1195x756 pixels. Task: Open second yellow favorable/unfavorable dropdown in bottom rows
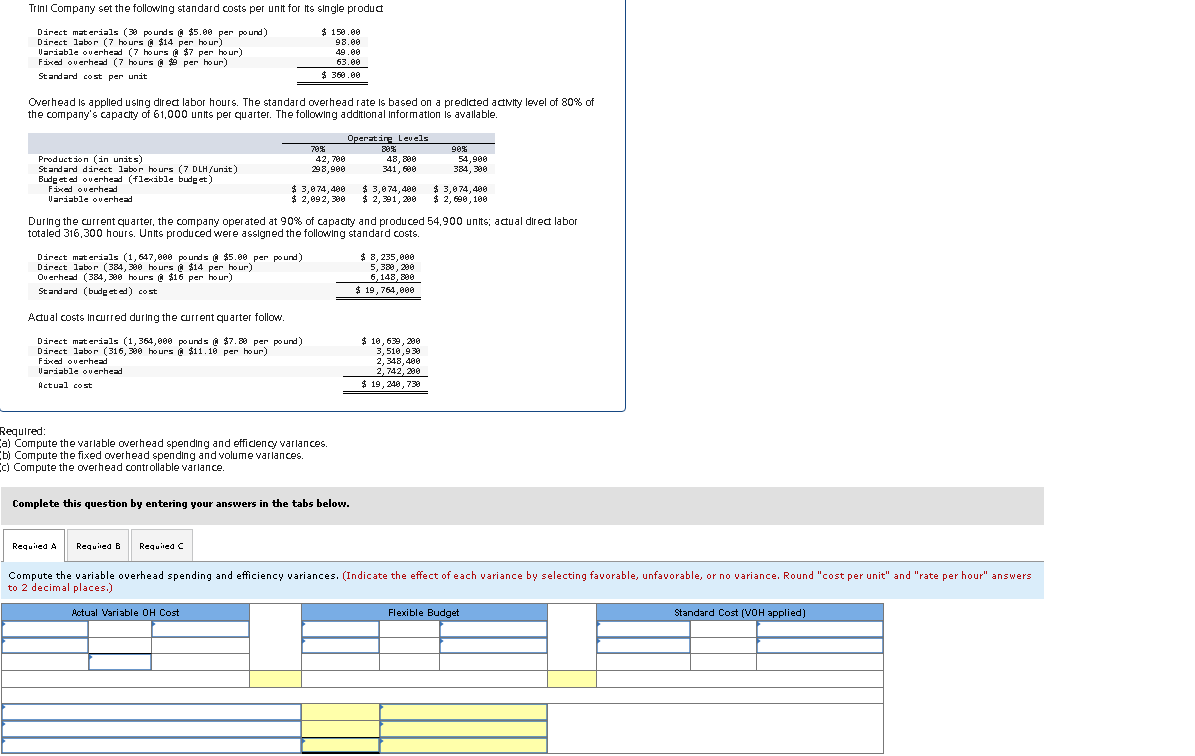pyautogui.click(x=463, y=729)
